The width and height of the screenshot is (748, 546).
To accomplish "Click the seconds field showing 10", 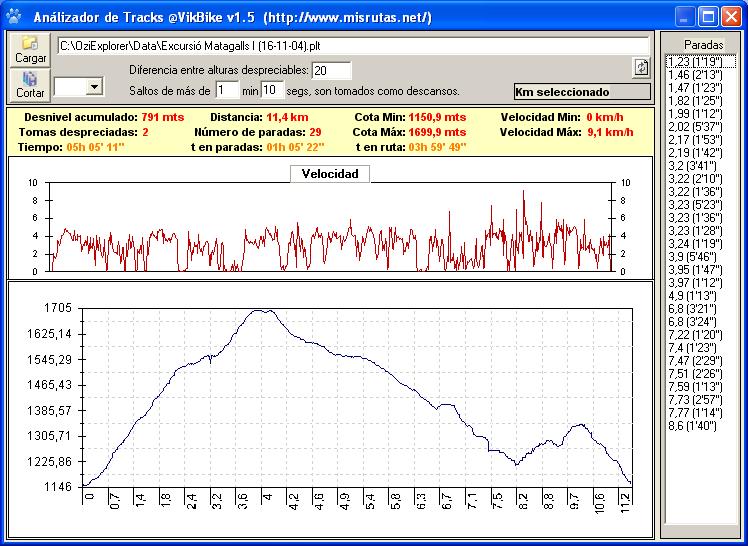I will click(x=272, y=91).
